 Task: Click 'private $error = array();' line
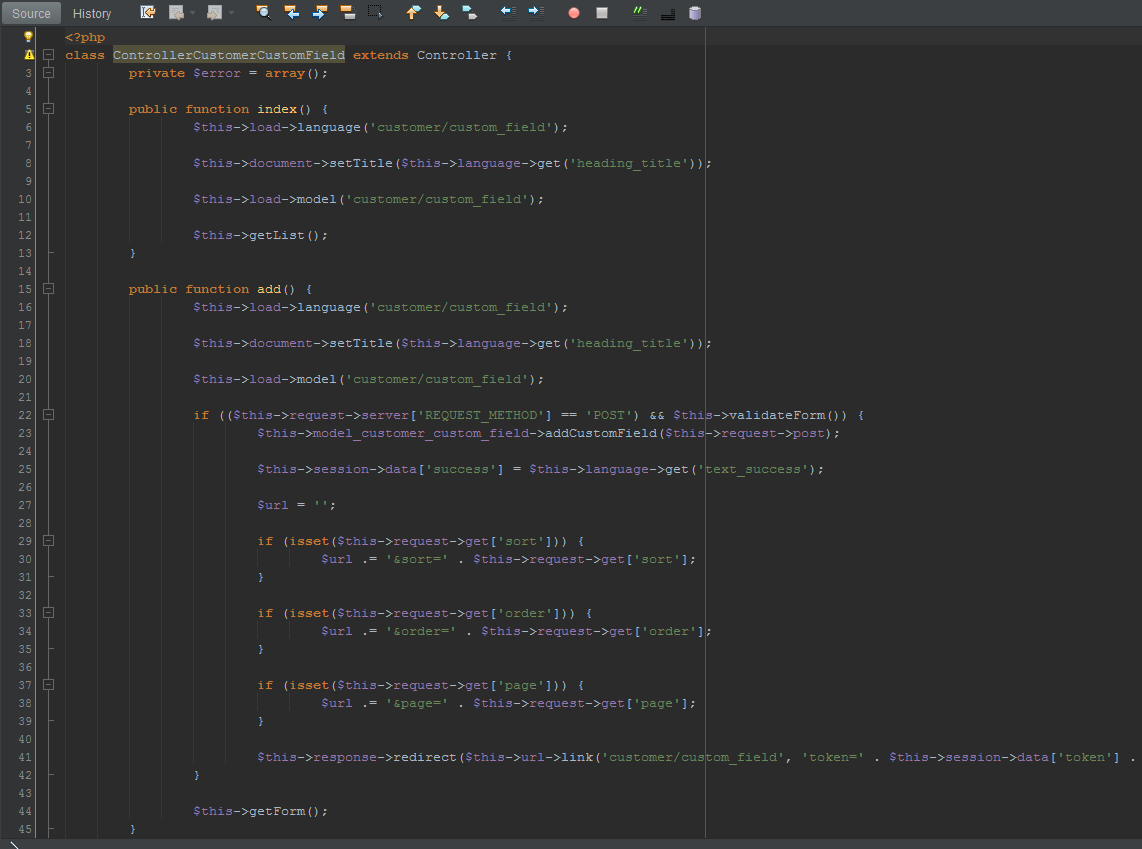pyautogui.click(x=228, y=74)
